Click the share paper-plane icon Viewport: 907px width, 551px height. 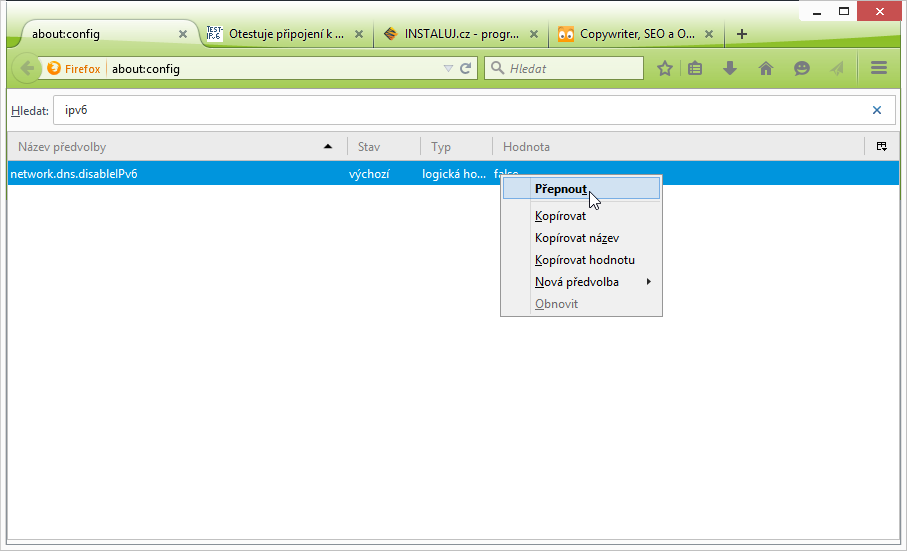coord(836,68)
